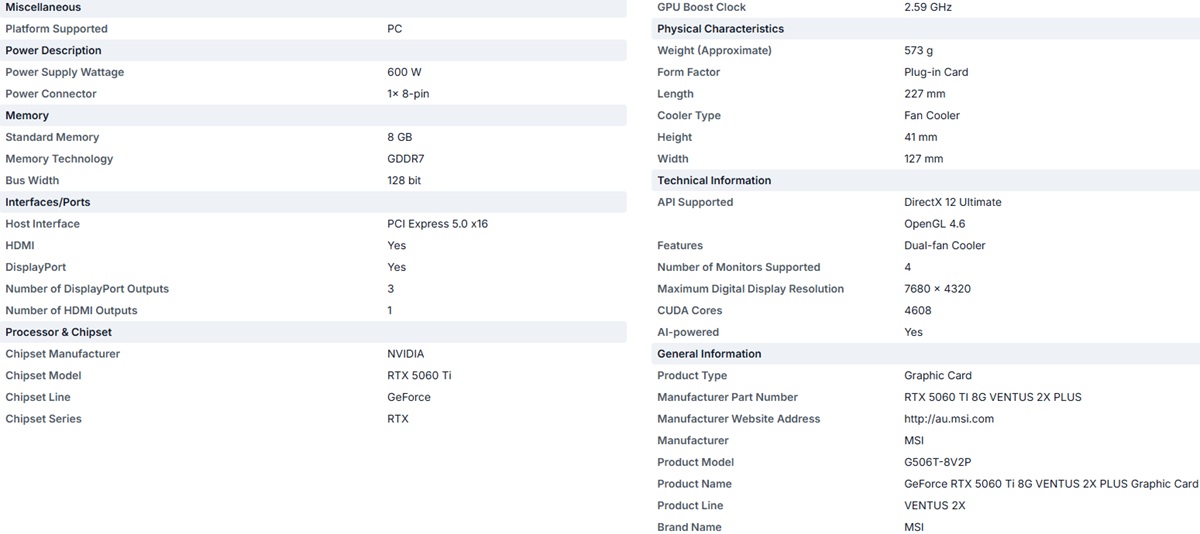This screenshot has width=1200, height=534.
Task: Select the 7680 × 4320 resolution value
Action: point(937,289)
